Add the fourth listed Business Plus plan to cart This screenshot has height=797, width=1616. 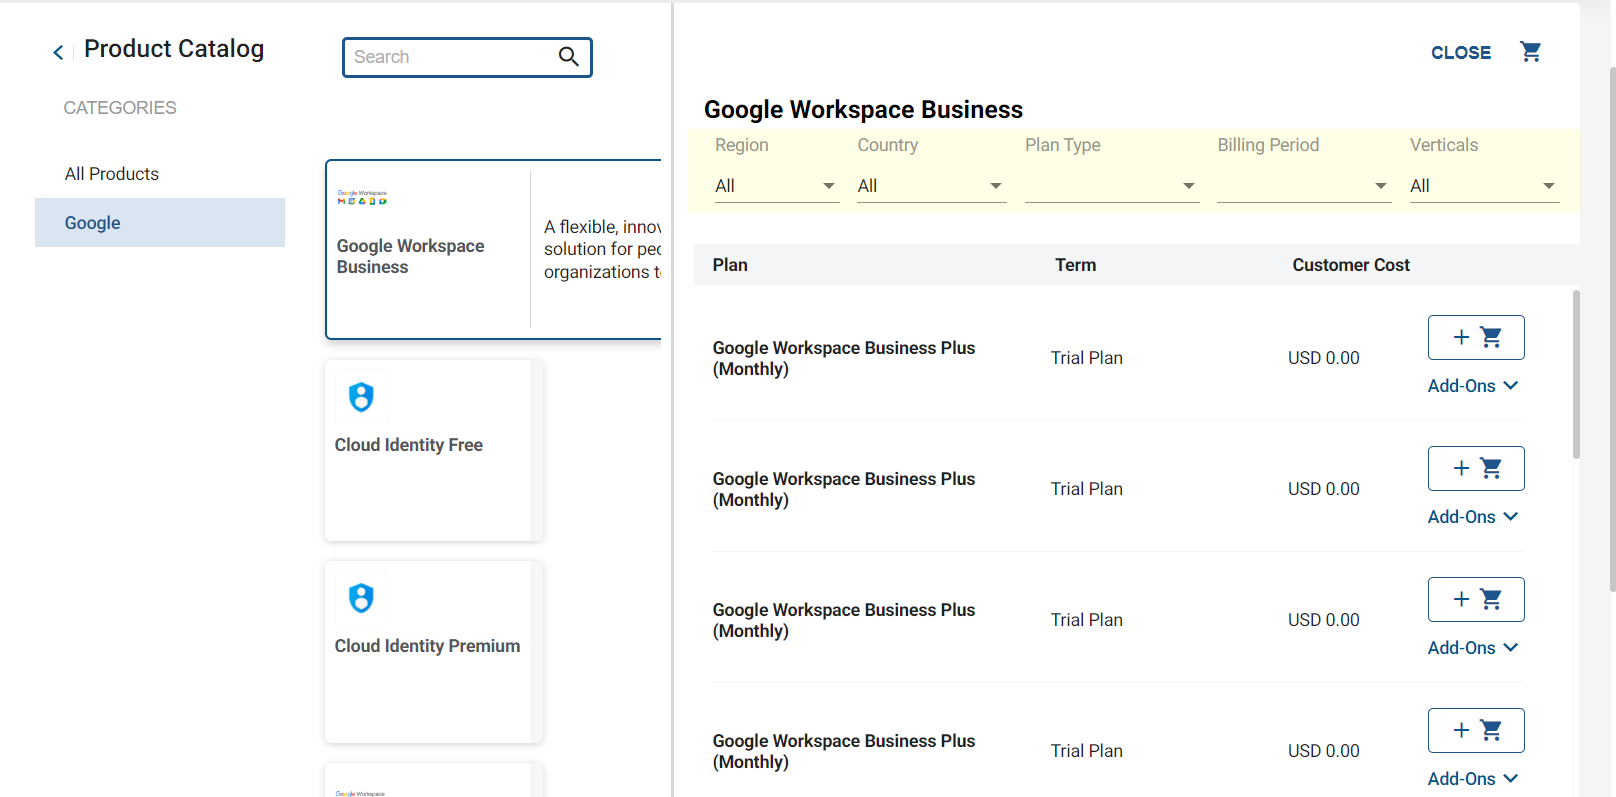(1476, 731)
